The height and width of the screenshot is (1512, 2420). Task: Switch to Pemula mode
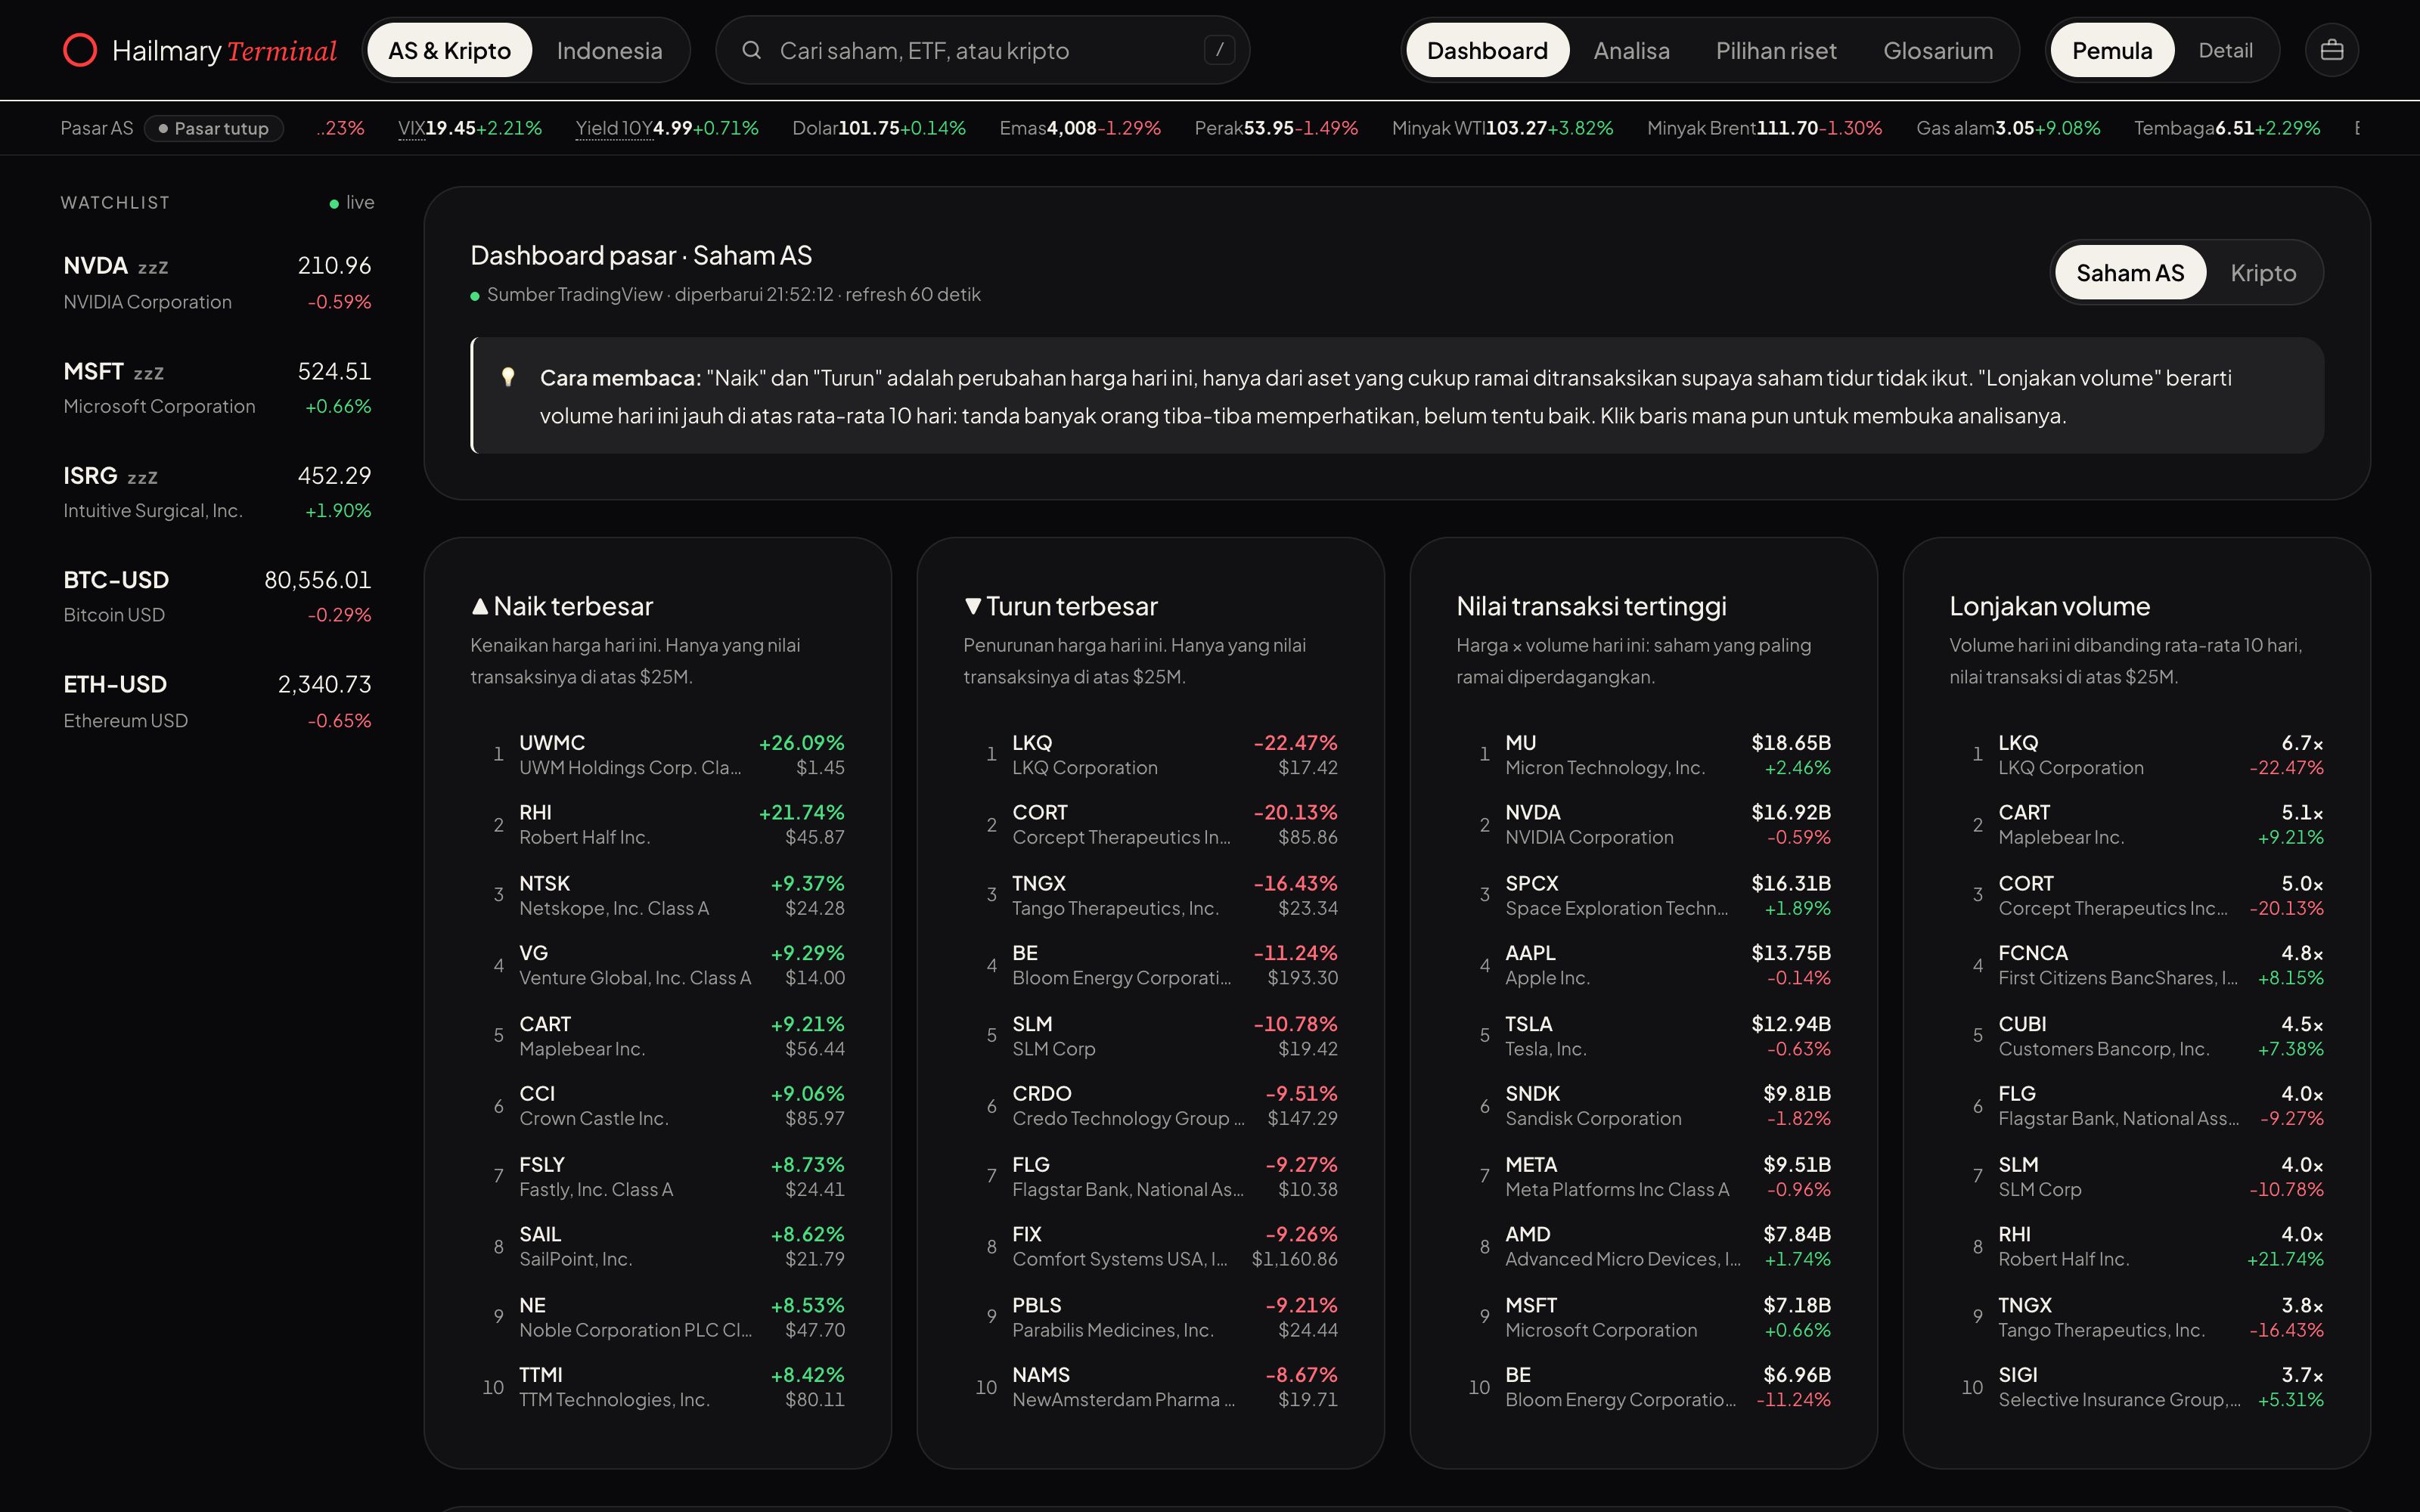click(x=2112, y=50)
